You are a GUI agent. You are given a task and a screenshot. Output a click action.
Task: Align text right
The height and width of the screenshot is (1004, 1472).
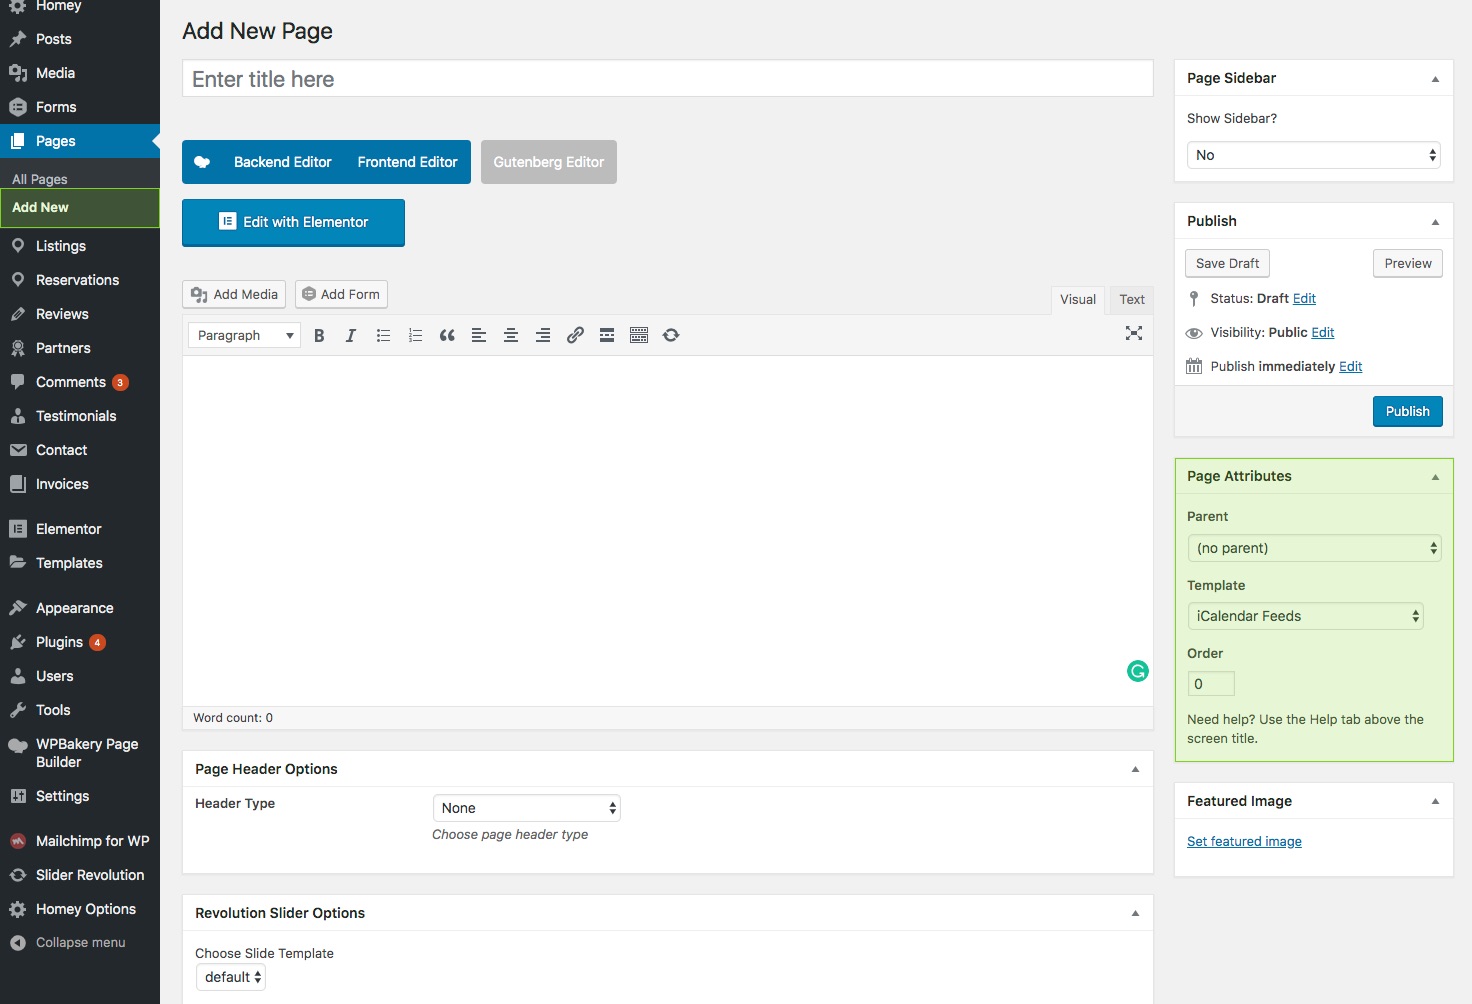tap(543, 336)
